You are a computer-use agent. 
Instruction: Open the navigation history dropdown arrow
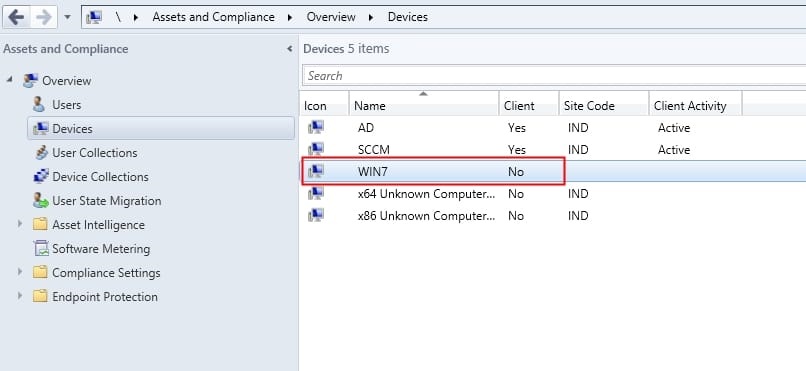68,17
